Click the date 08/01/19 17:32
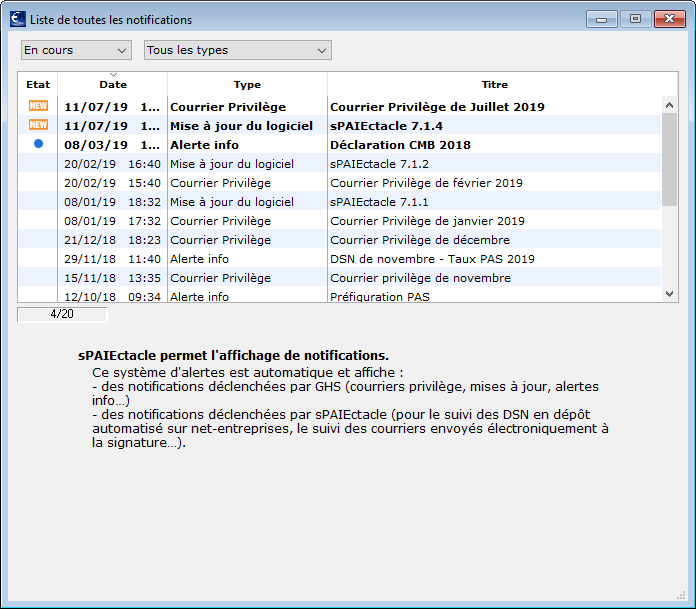696x609 pixels. pos(112,221)
